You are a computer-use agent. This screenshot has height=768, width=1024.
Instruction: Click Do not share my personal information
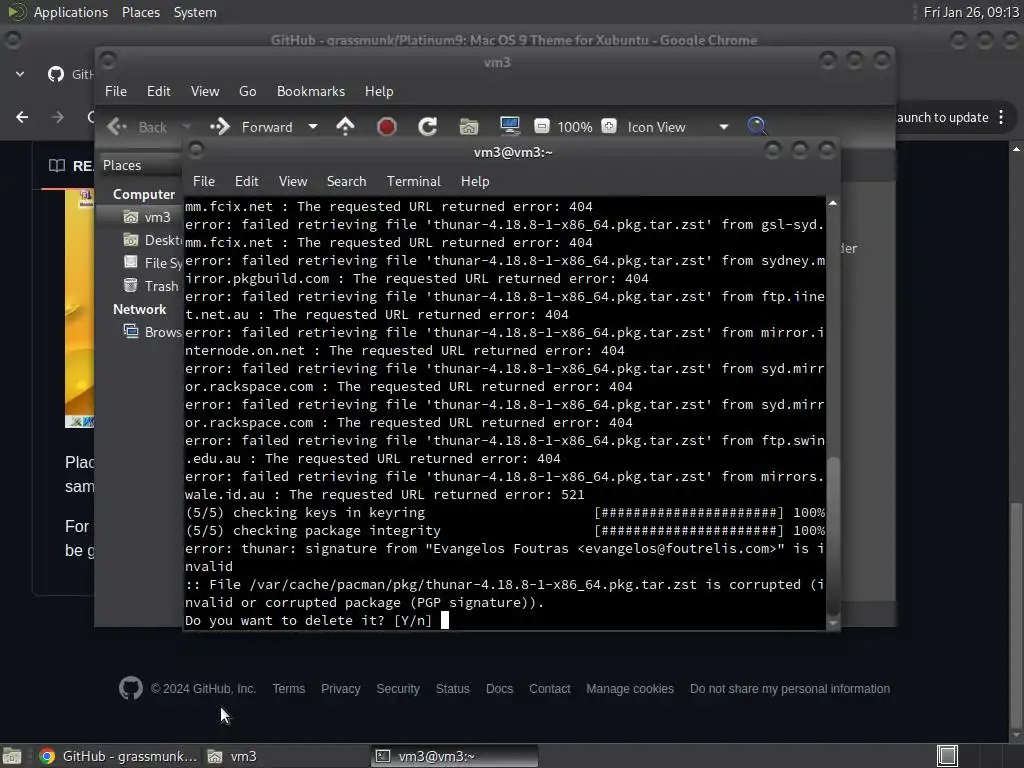[790, 689]
